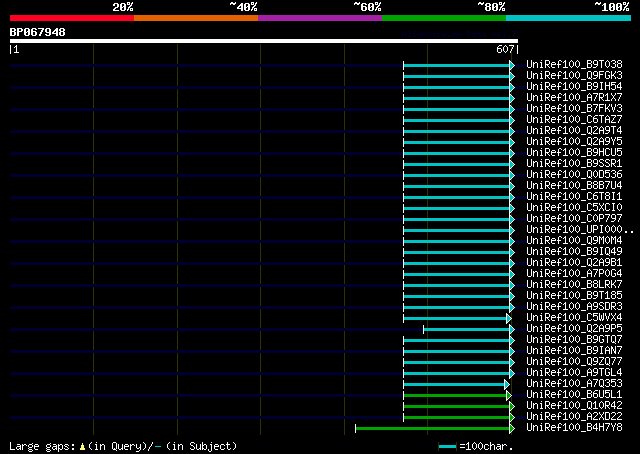
Task: Click UniRef100_Q2A9T4 text
Action: pyautogui.click(x=574, y=131)
